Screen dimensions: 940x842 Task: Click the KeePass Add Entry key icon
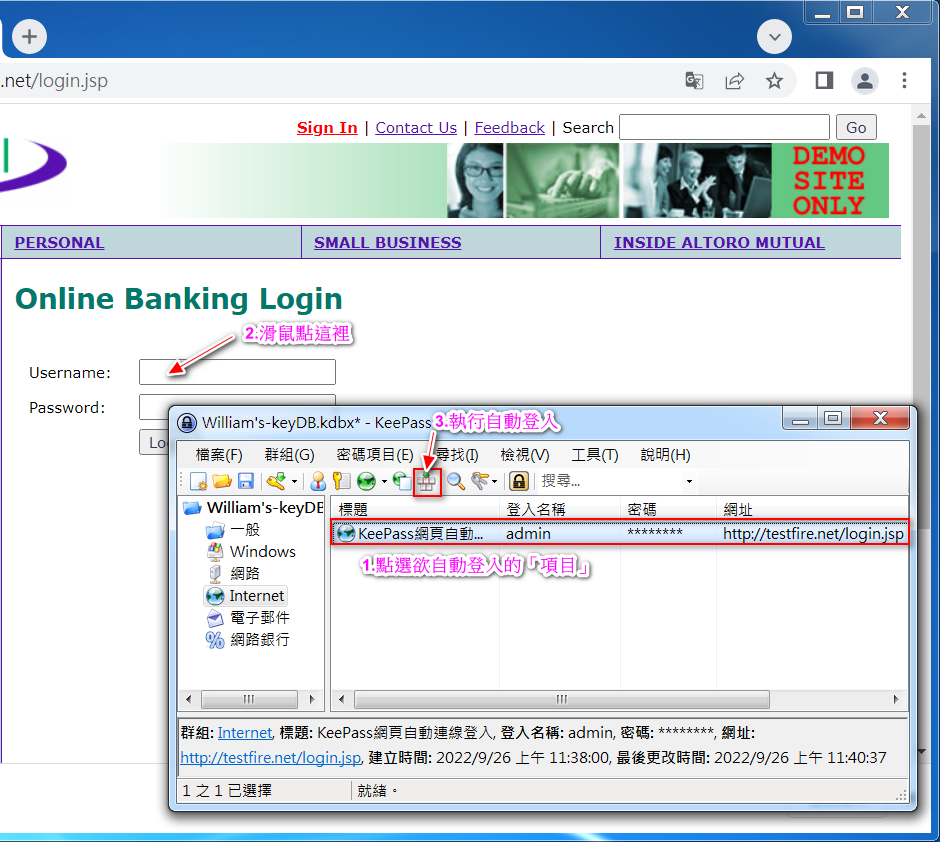tap(276, 481)
